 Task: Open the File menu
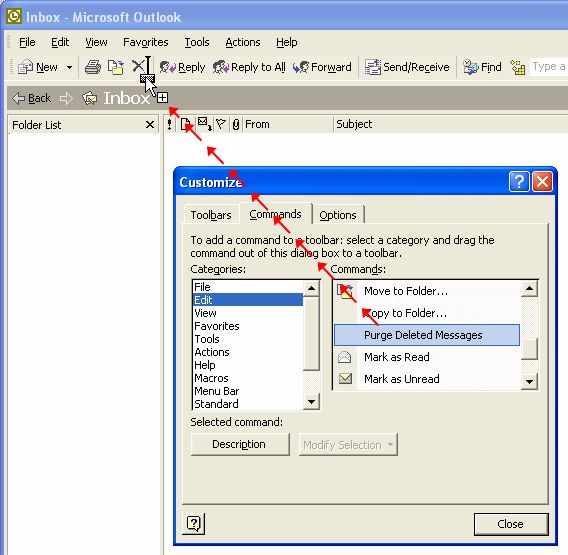click(x=27, y=42)
